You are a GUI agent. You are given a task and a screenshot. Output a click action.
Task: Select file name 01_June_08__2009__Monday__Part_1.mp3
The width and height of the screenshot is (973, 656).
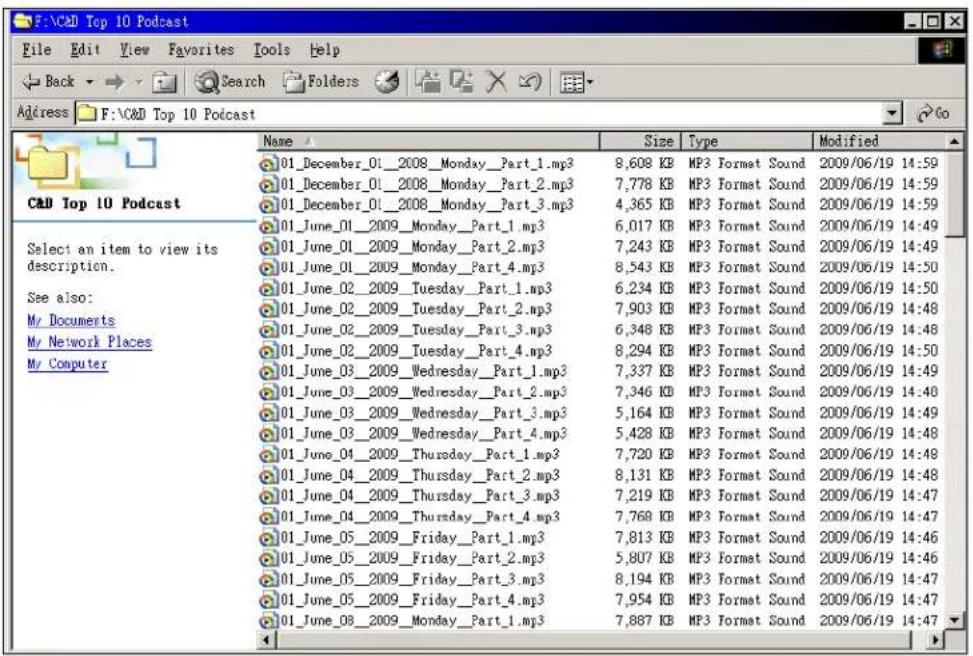413,621
